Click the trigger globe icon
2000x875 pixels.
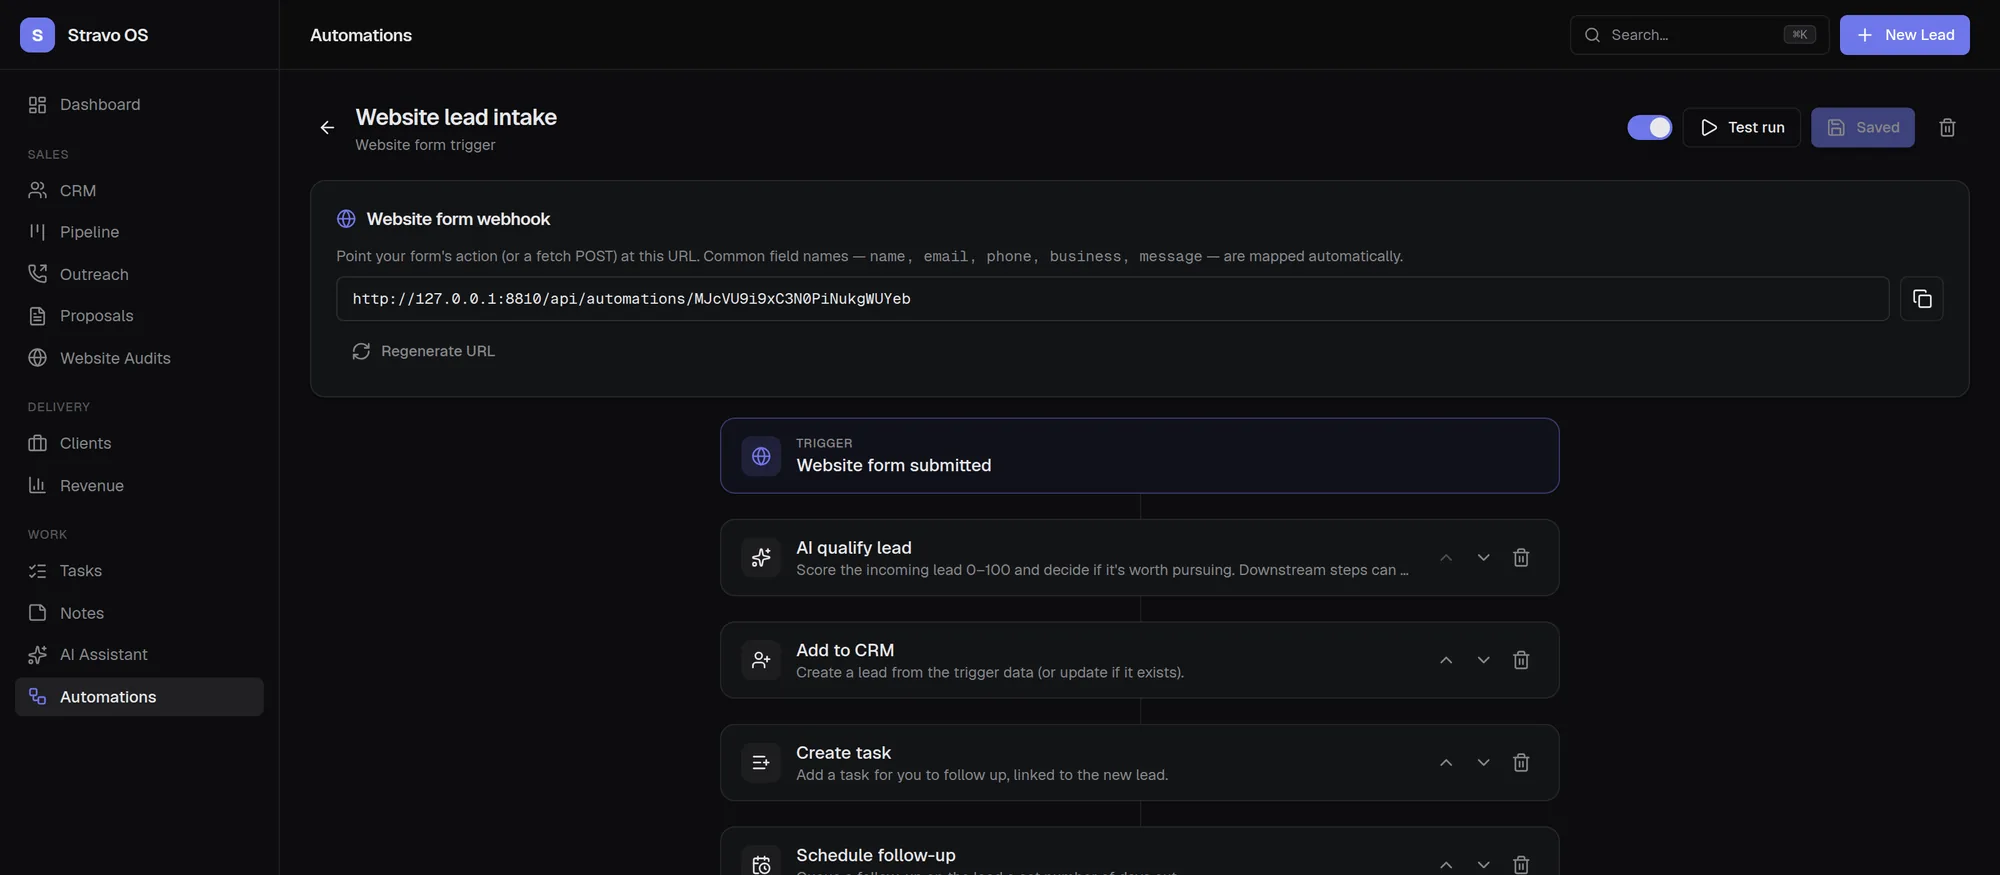pos(761,456)
